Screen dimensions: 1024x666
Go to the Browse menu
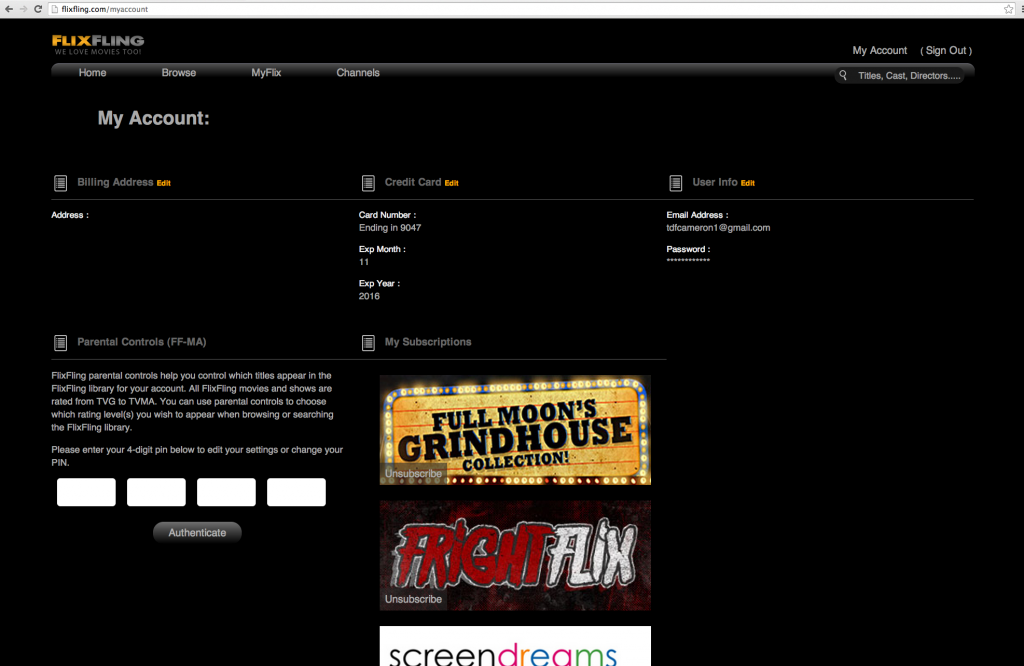pos(178,72)
